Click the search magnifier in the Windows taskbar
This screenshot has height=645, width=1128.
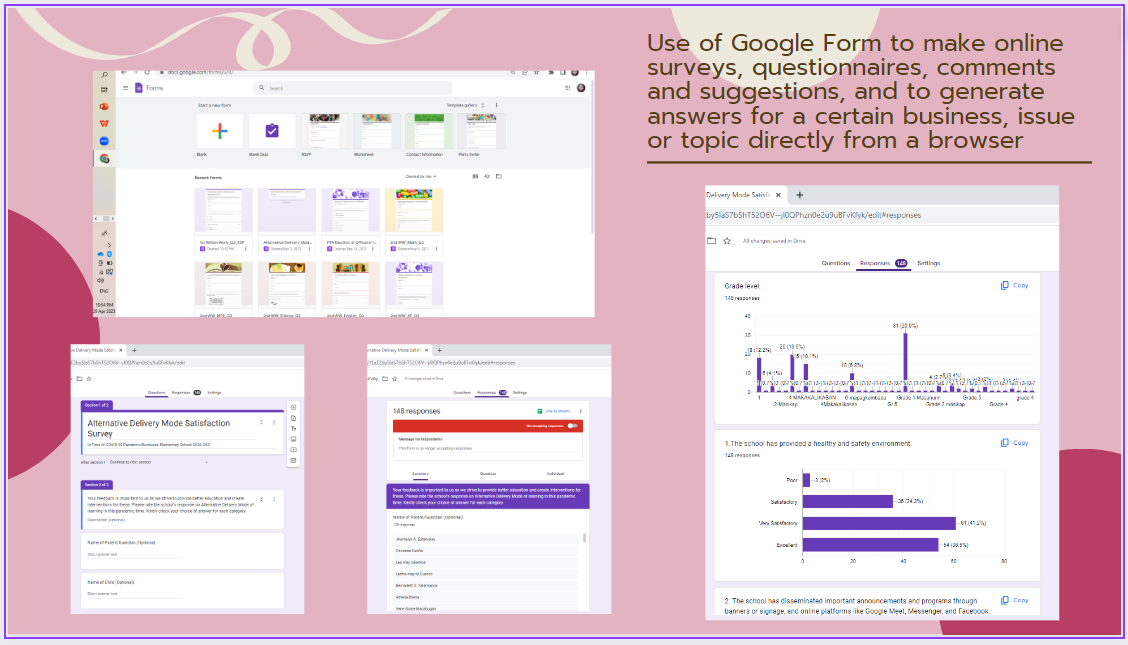(104, 75)
